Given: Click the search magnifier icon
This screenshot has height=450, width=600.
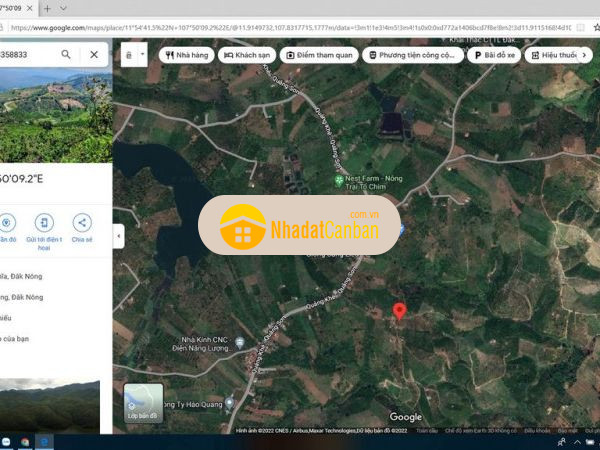Looking at the screenshot, I should (66, 54).
